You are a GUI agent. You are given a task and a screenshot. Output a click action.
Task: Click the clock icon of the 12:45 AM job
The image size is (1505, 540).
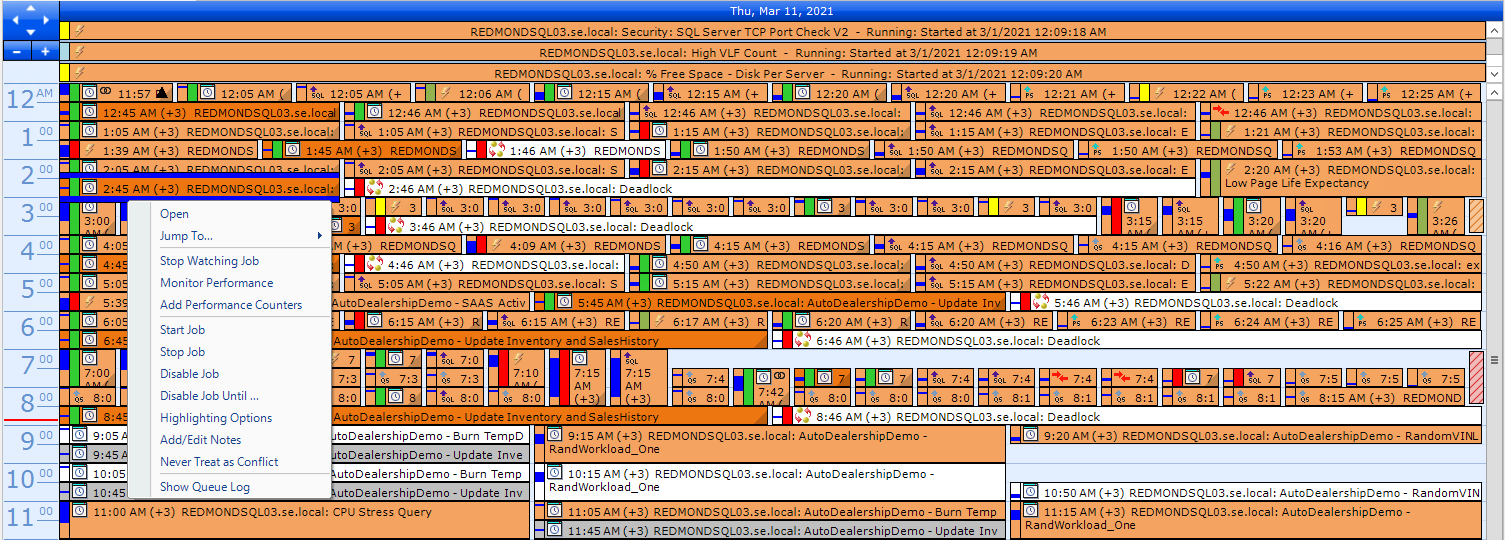tap(89, 113)
